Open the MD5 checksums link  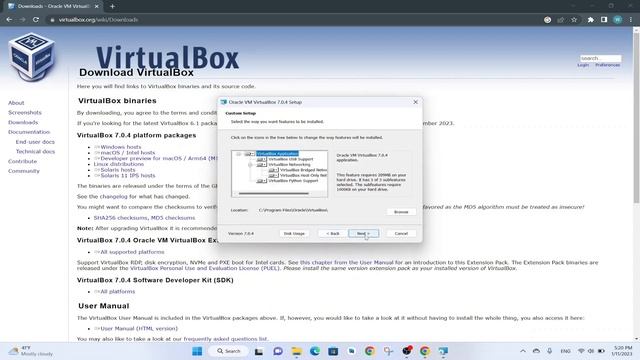tap(173, 218)
